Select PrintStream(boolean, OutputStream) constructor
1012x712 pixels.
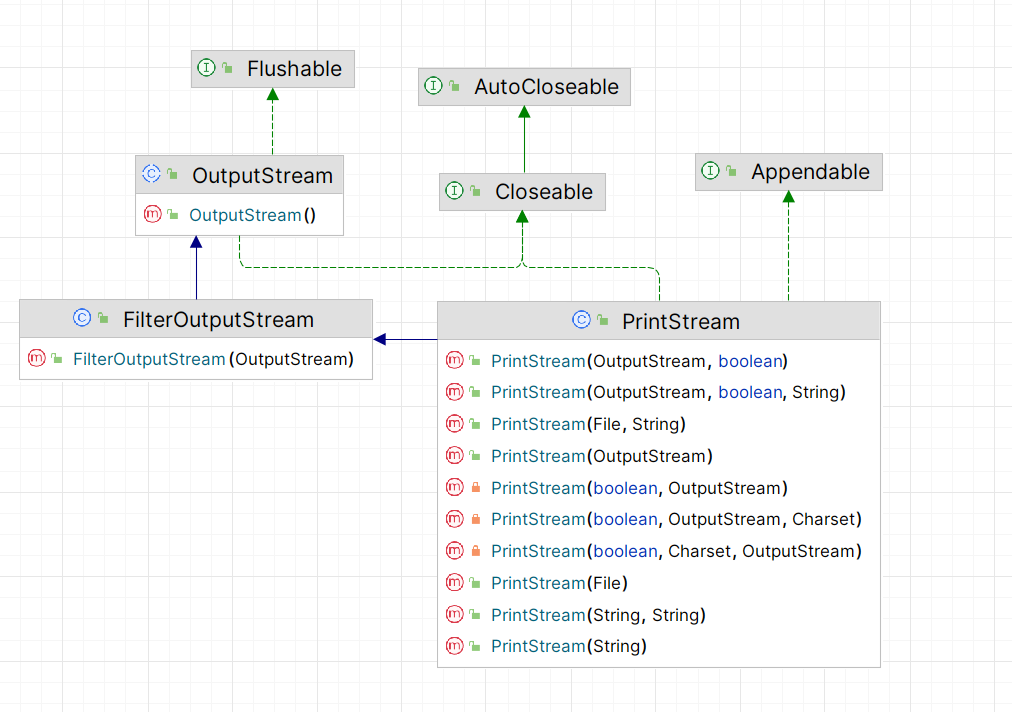point(659,488)
